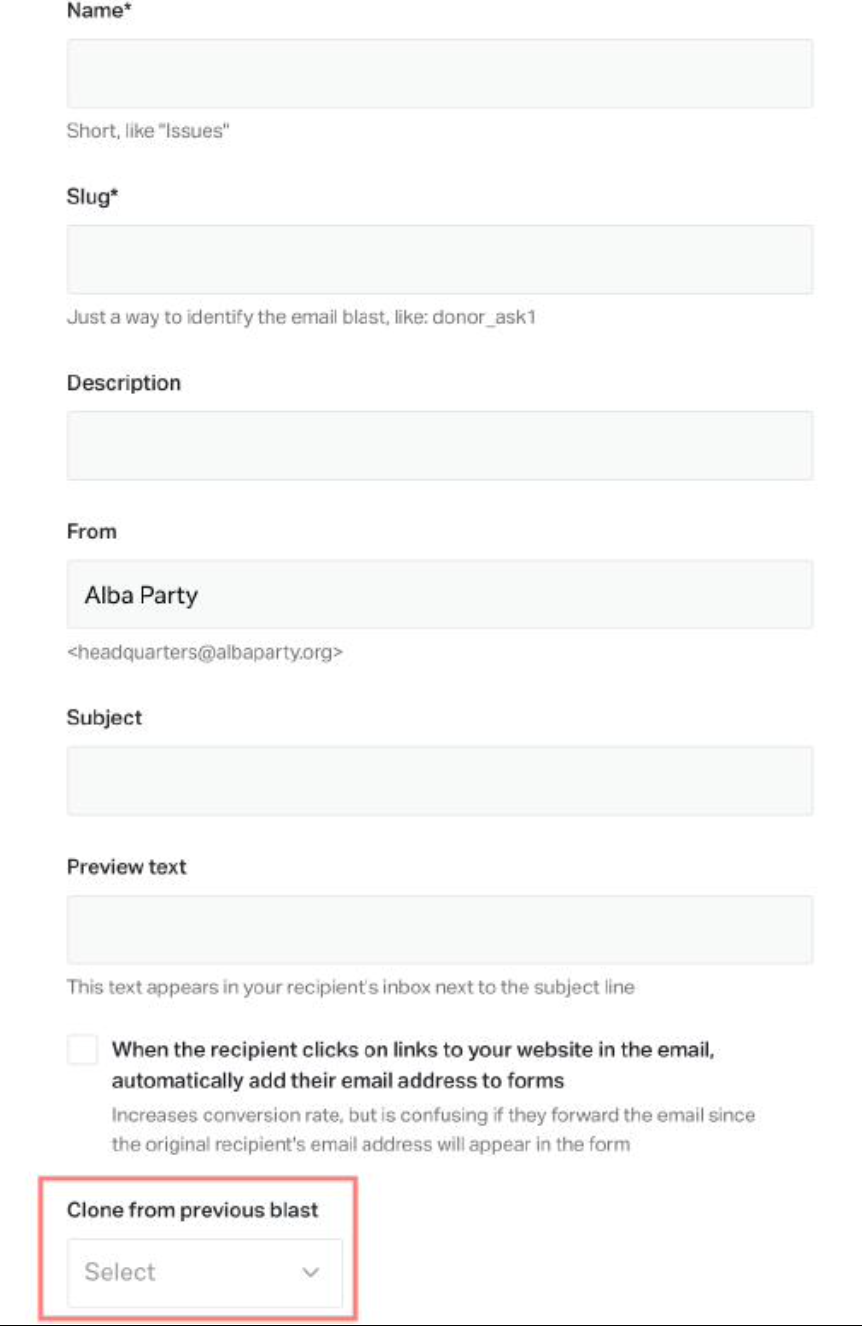Screen dimensions: 862x1326
Task: Click the From field showing Alba Party
Action: tap(439, 595)
